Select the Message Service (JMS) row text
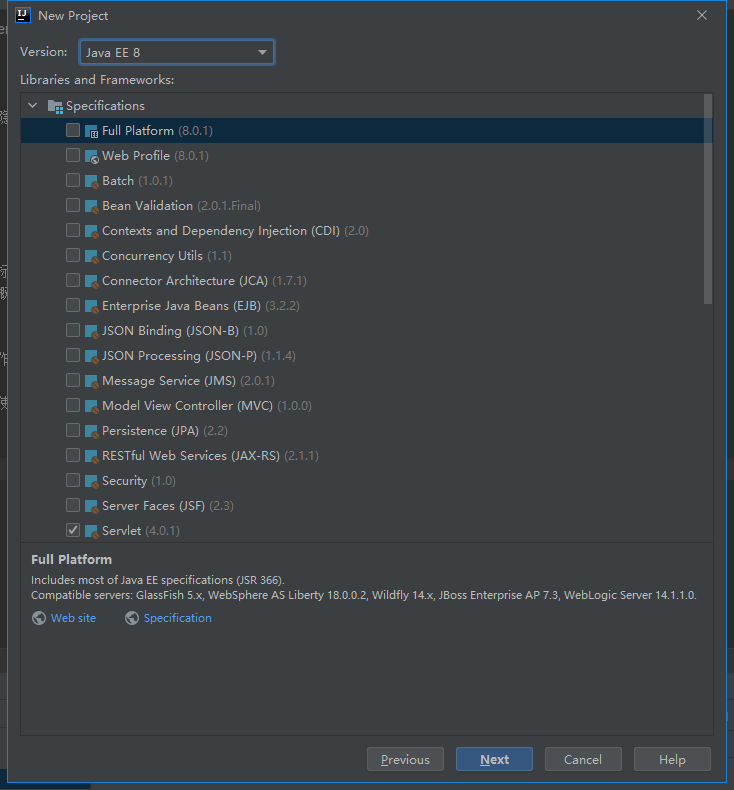Image resolution: width=734 pixels, height=790 pixels. tap(188, 381)
